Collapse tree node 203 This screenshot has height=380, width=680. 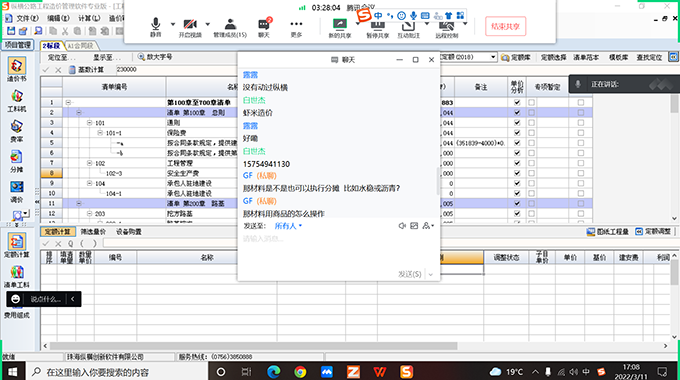pos(89,213)
